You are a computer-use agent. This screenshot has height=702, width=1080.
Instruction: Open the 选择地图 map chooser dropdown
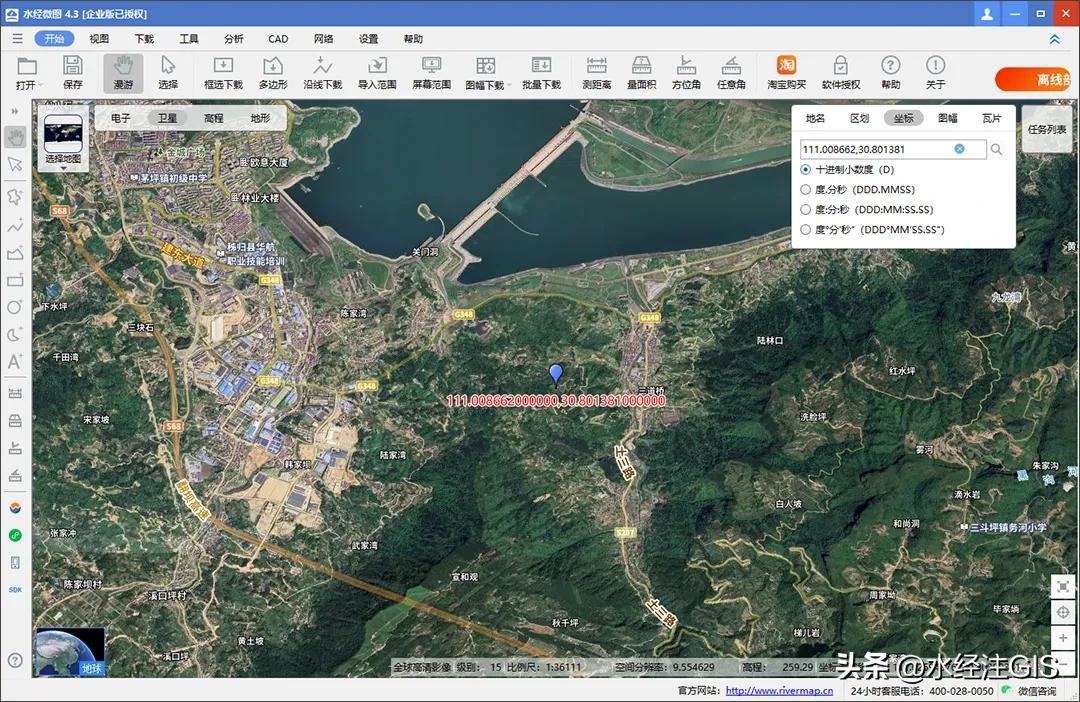[63, 141]
